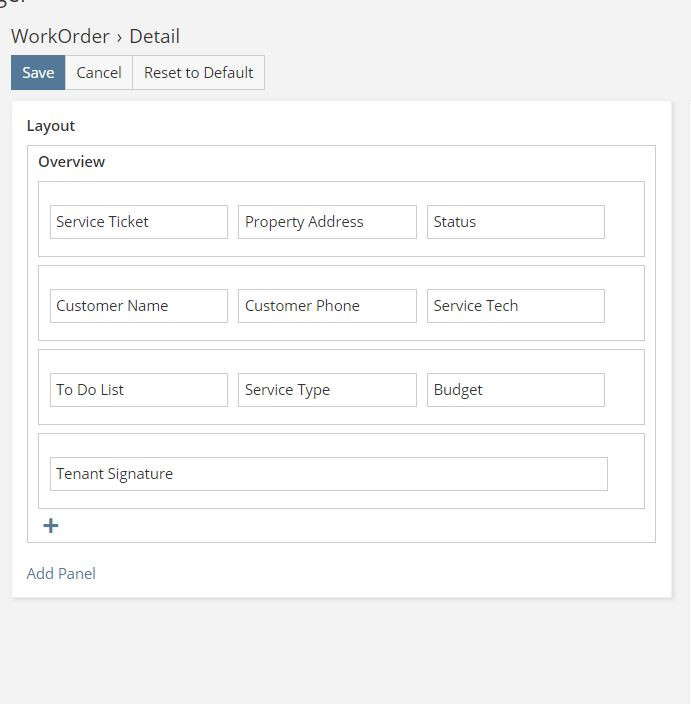691x704 pixels.
Task: Pick the Customer Phone field cell
Action: point(327,306)
